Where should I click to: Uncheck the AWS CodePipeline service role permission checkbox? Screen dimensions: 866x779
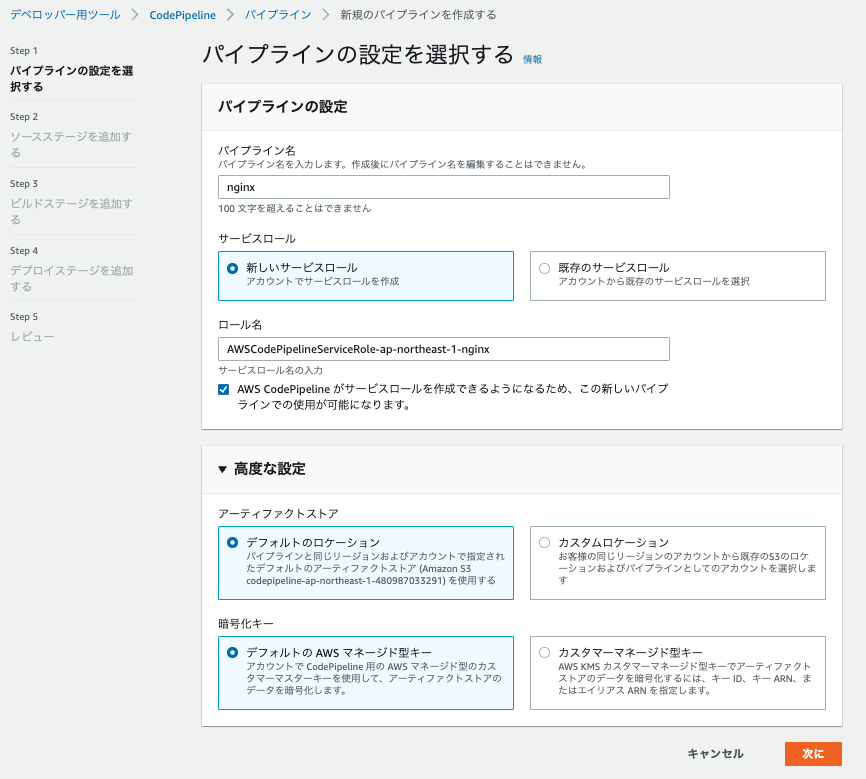[225, 390]
